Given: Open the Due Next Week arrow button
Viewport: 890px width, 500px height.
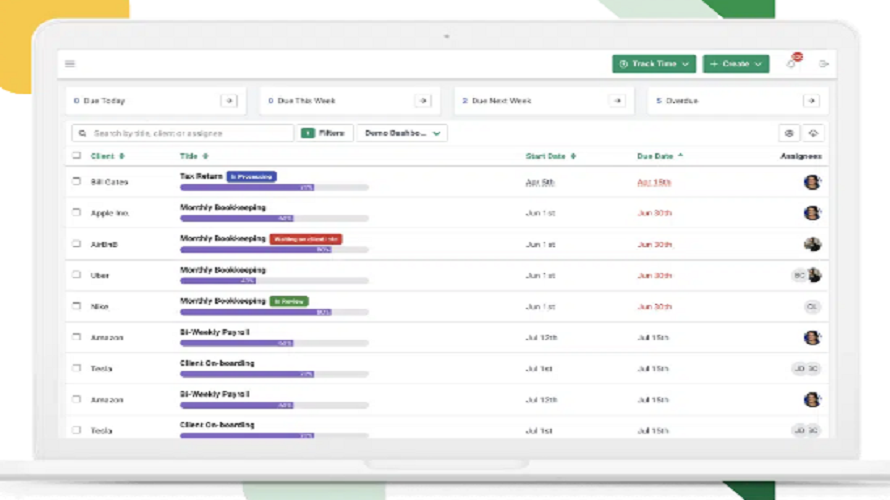Looking at the screenshot, I should click(x=617, y=101).
